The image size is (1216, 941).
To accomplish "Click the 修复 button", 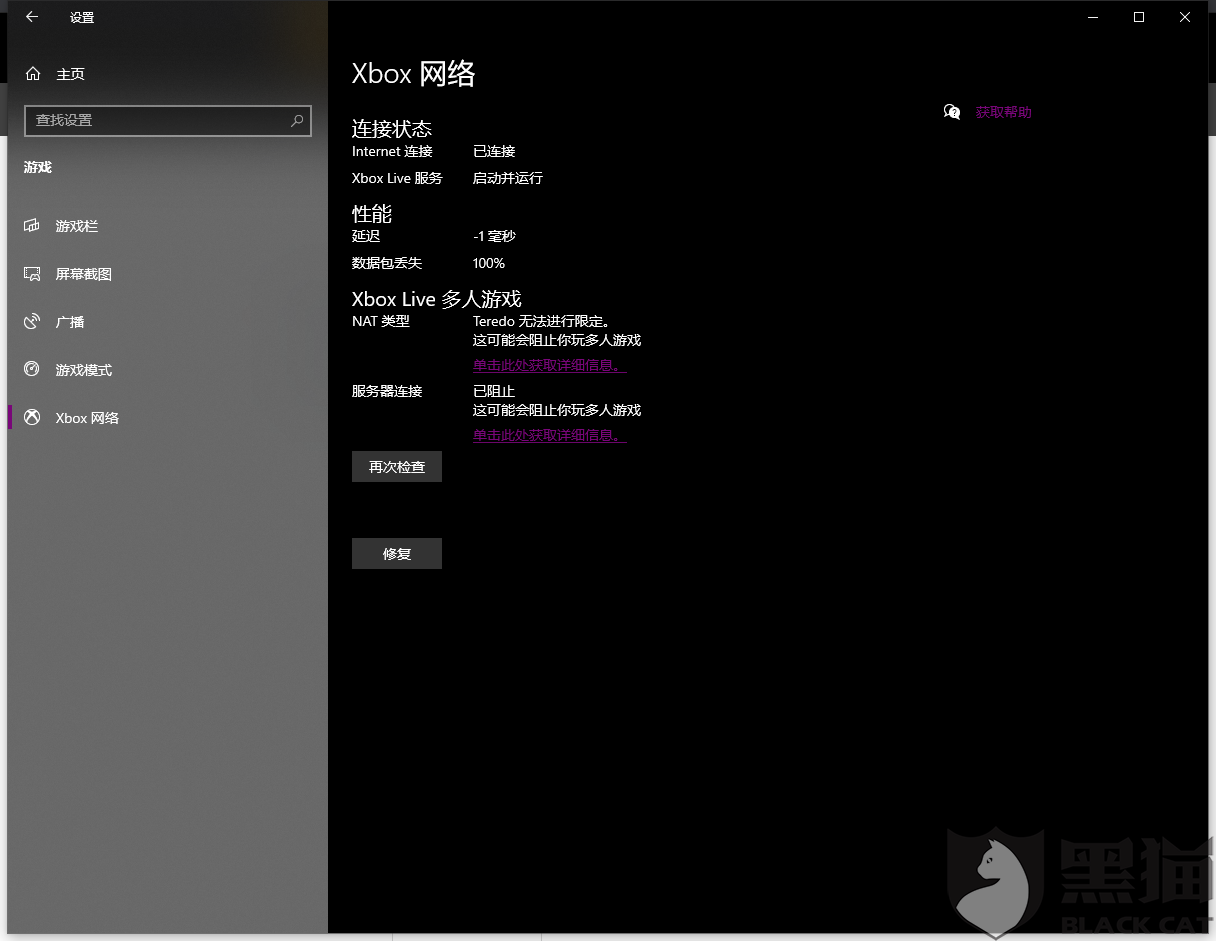I will [397, 554].
